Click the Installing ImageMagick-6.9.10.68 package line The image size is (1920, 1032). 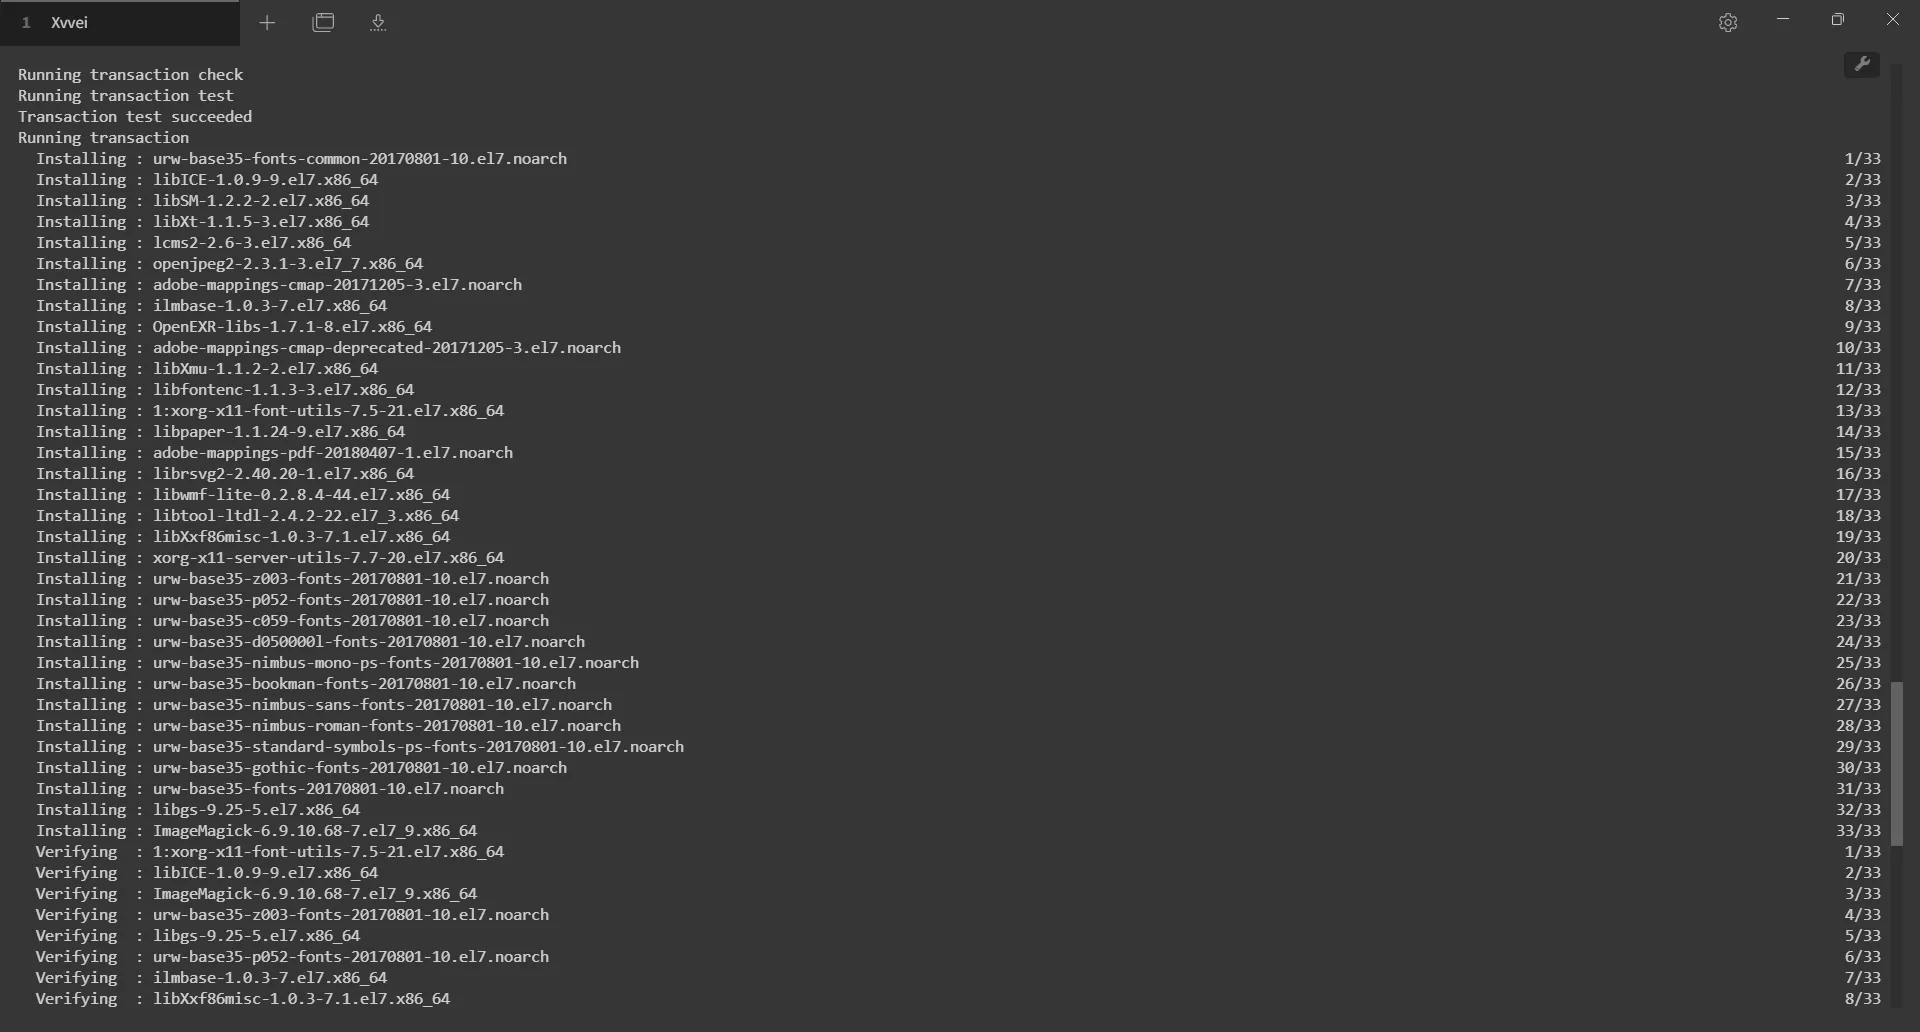(256, 830)
